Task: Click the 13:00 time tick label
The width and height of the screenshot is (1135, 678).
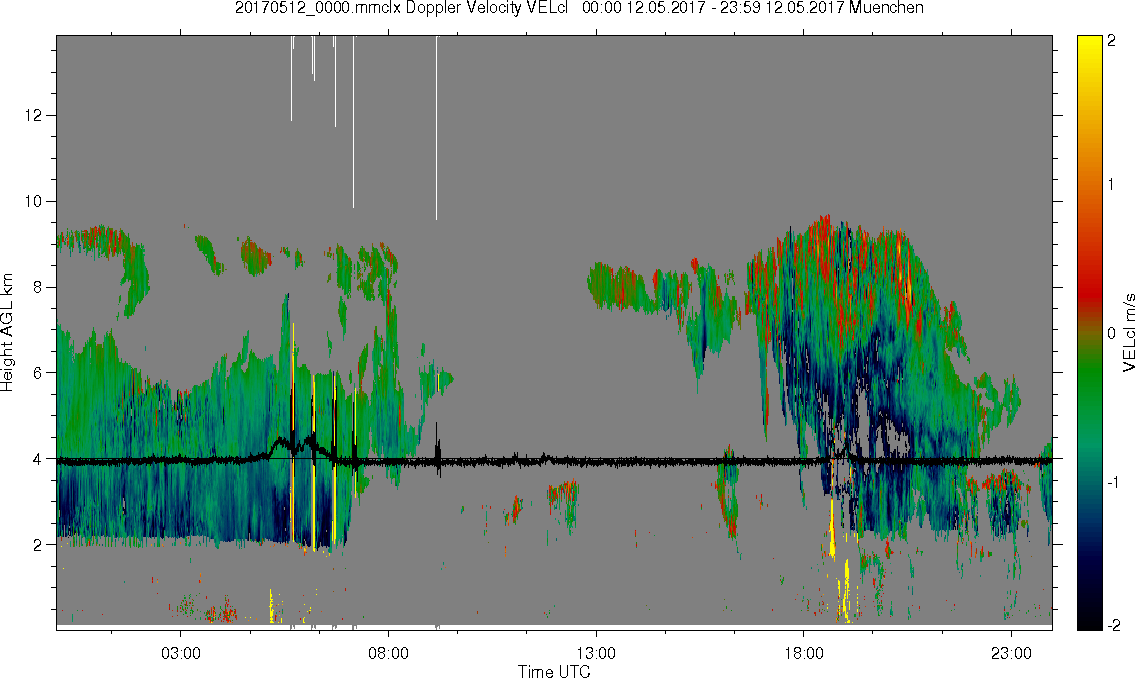Action: coord(596,653)
